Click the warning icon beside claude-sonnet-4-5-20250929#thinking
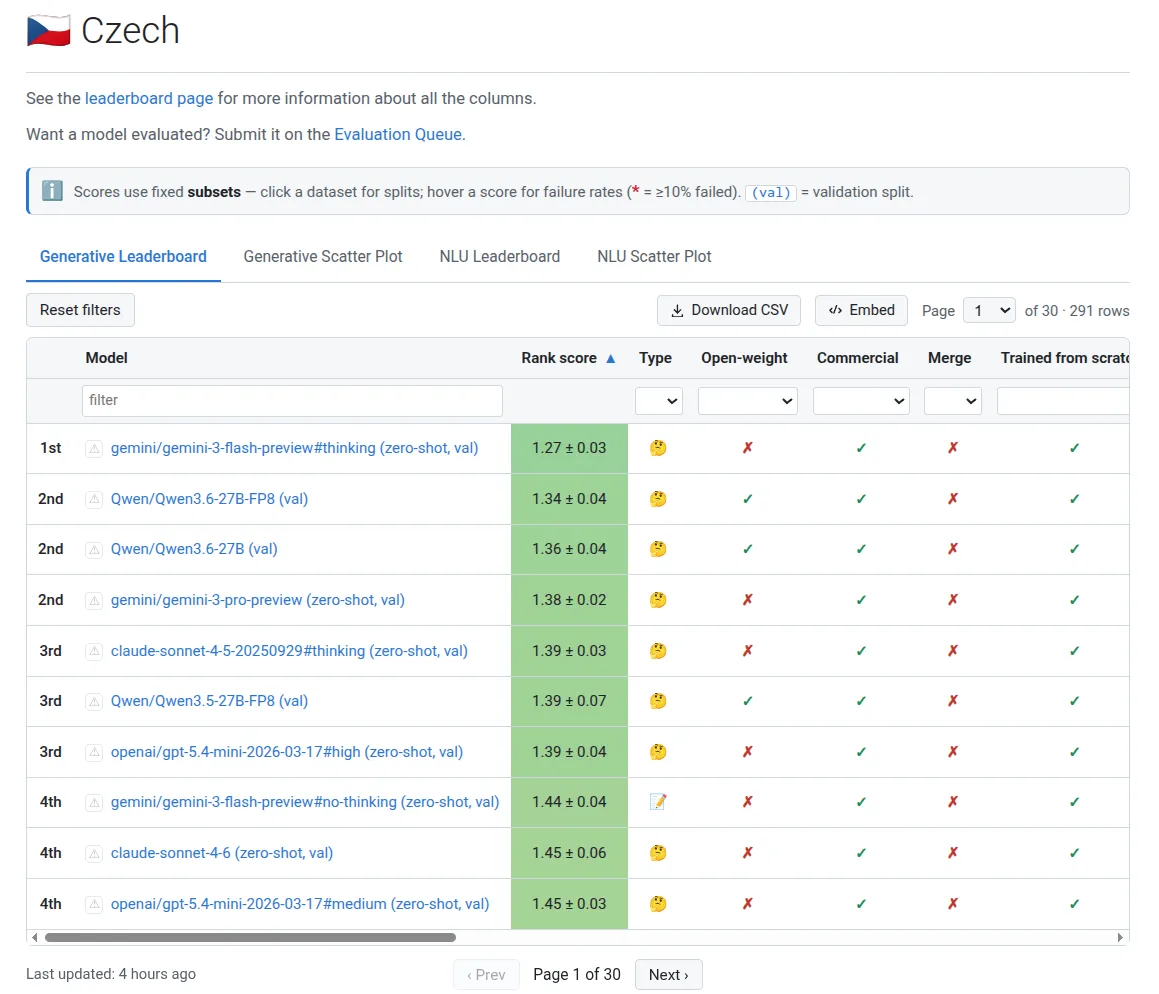Viewport: 1159px width, 994px height. [x=94, y=651]
